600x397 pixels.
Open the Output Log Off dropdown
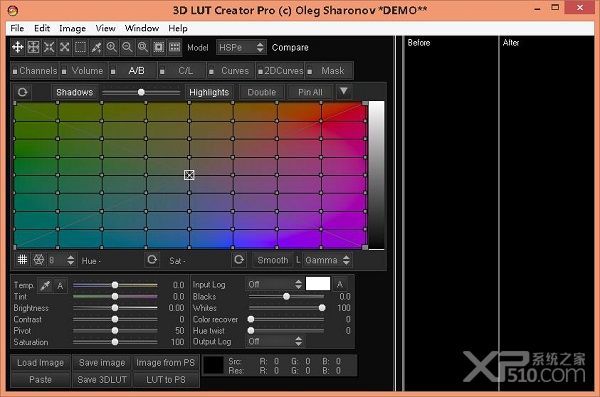click(x=274, y=341)
